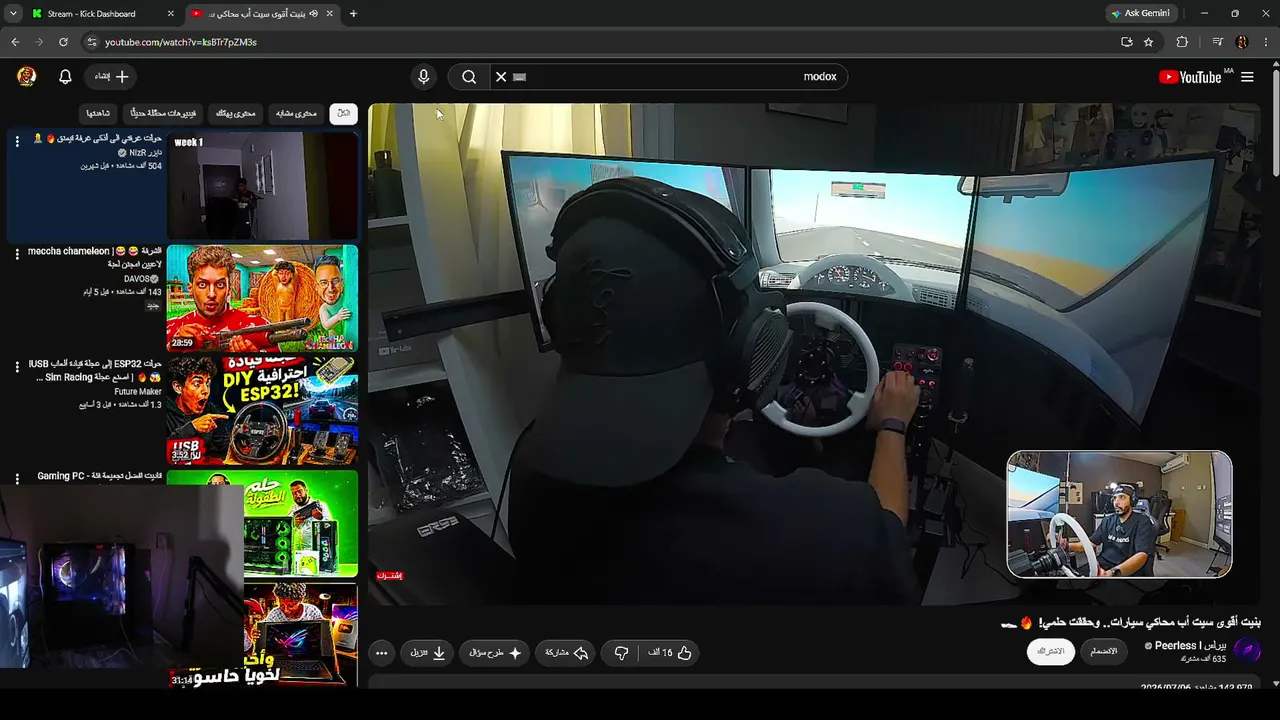Install the app from address bar icon
The width and height of the screenshot is (1280, 720).
(x=1127, y=42)
